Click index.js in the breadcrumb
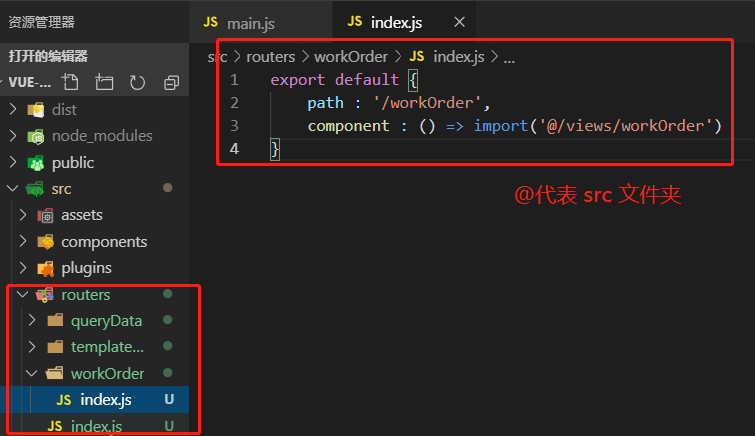This screenshot has height=436, width=755. [x=459, y=57]
